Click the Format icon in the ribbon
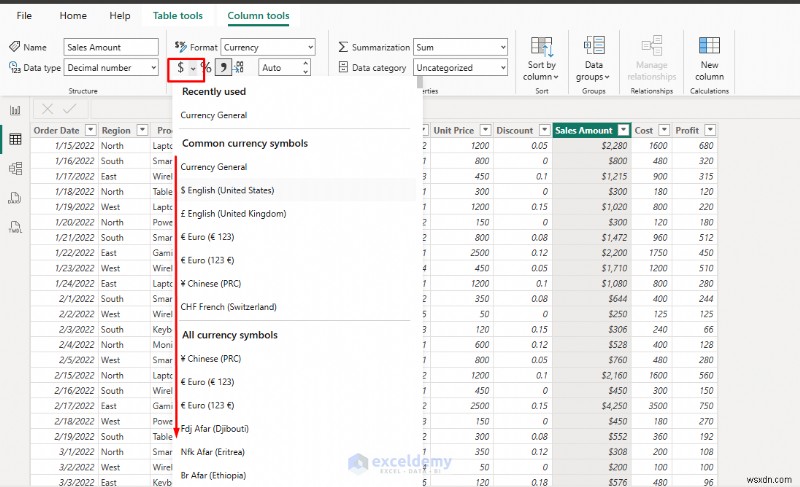The image size is (800, 487). [181, 46]
